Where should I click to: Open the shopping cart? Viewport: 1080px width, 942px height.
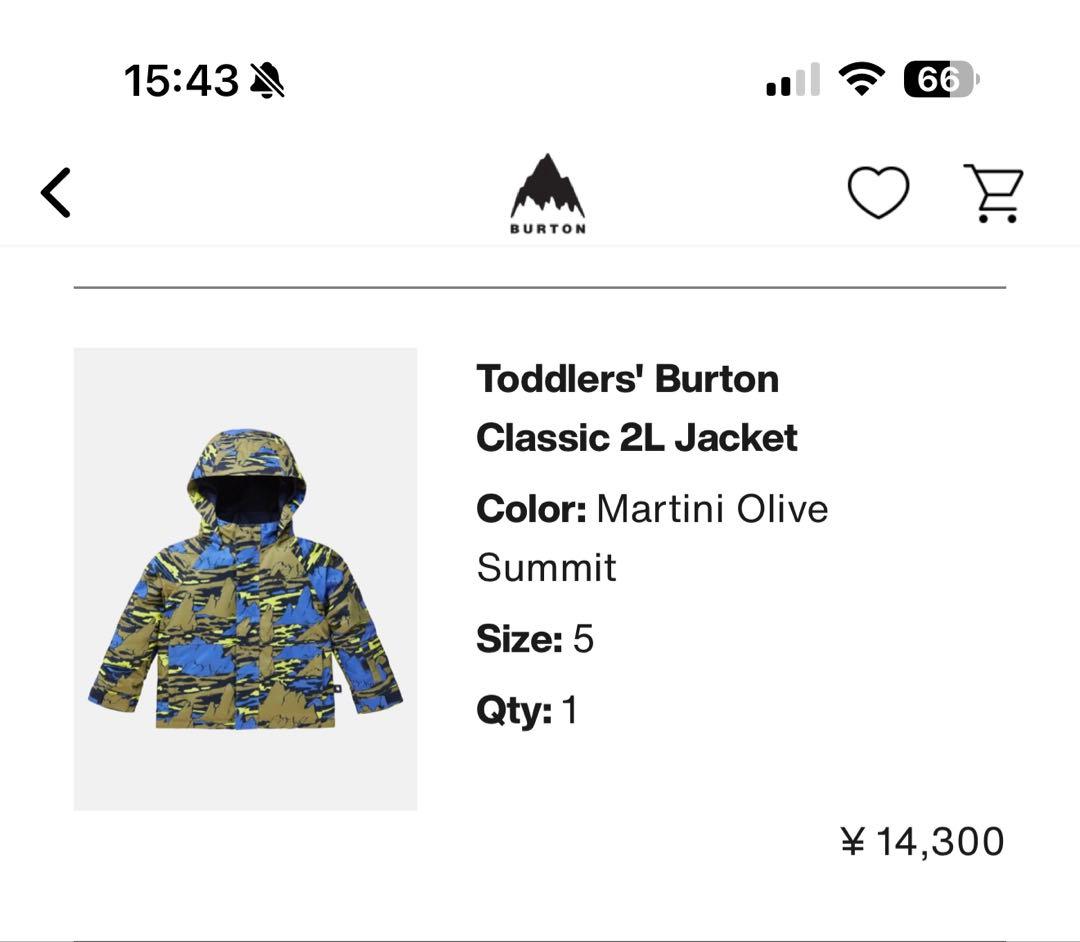coord(993,192)
